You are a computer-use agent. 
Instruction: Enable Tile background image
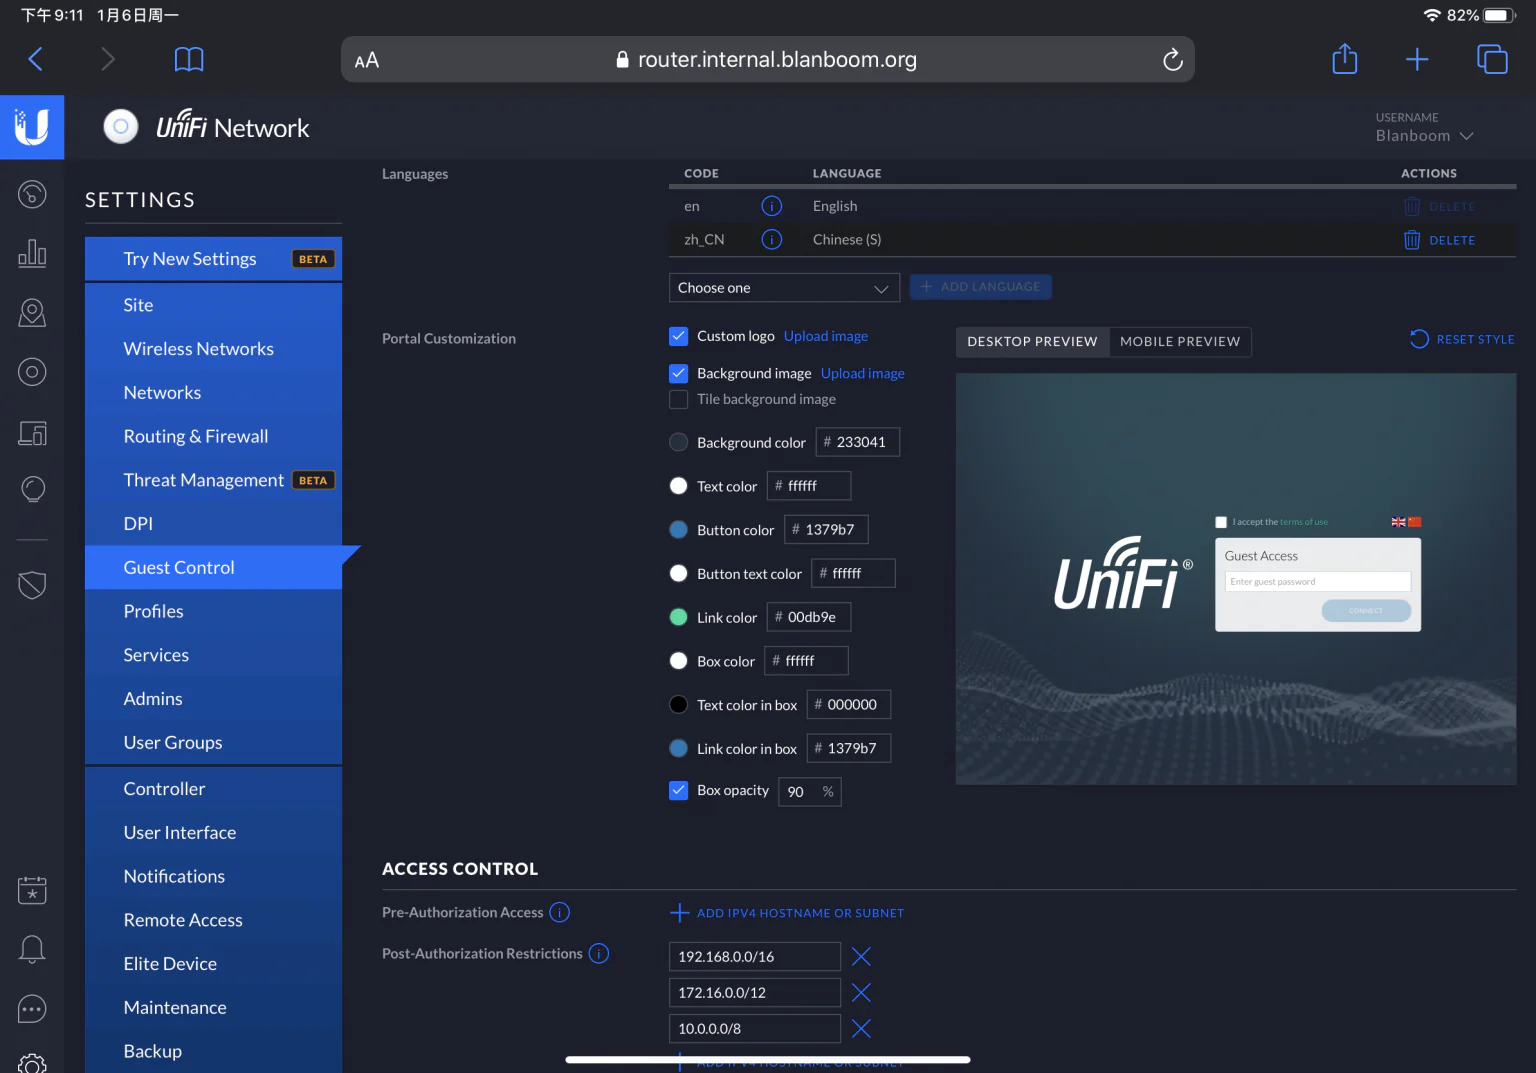679,399
